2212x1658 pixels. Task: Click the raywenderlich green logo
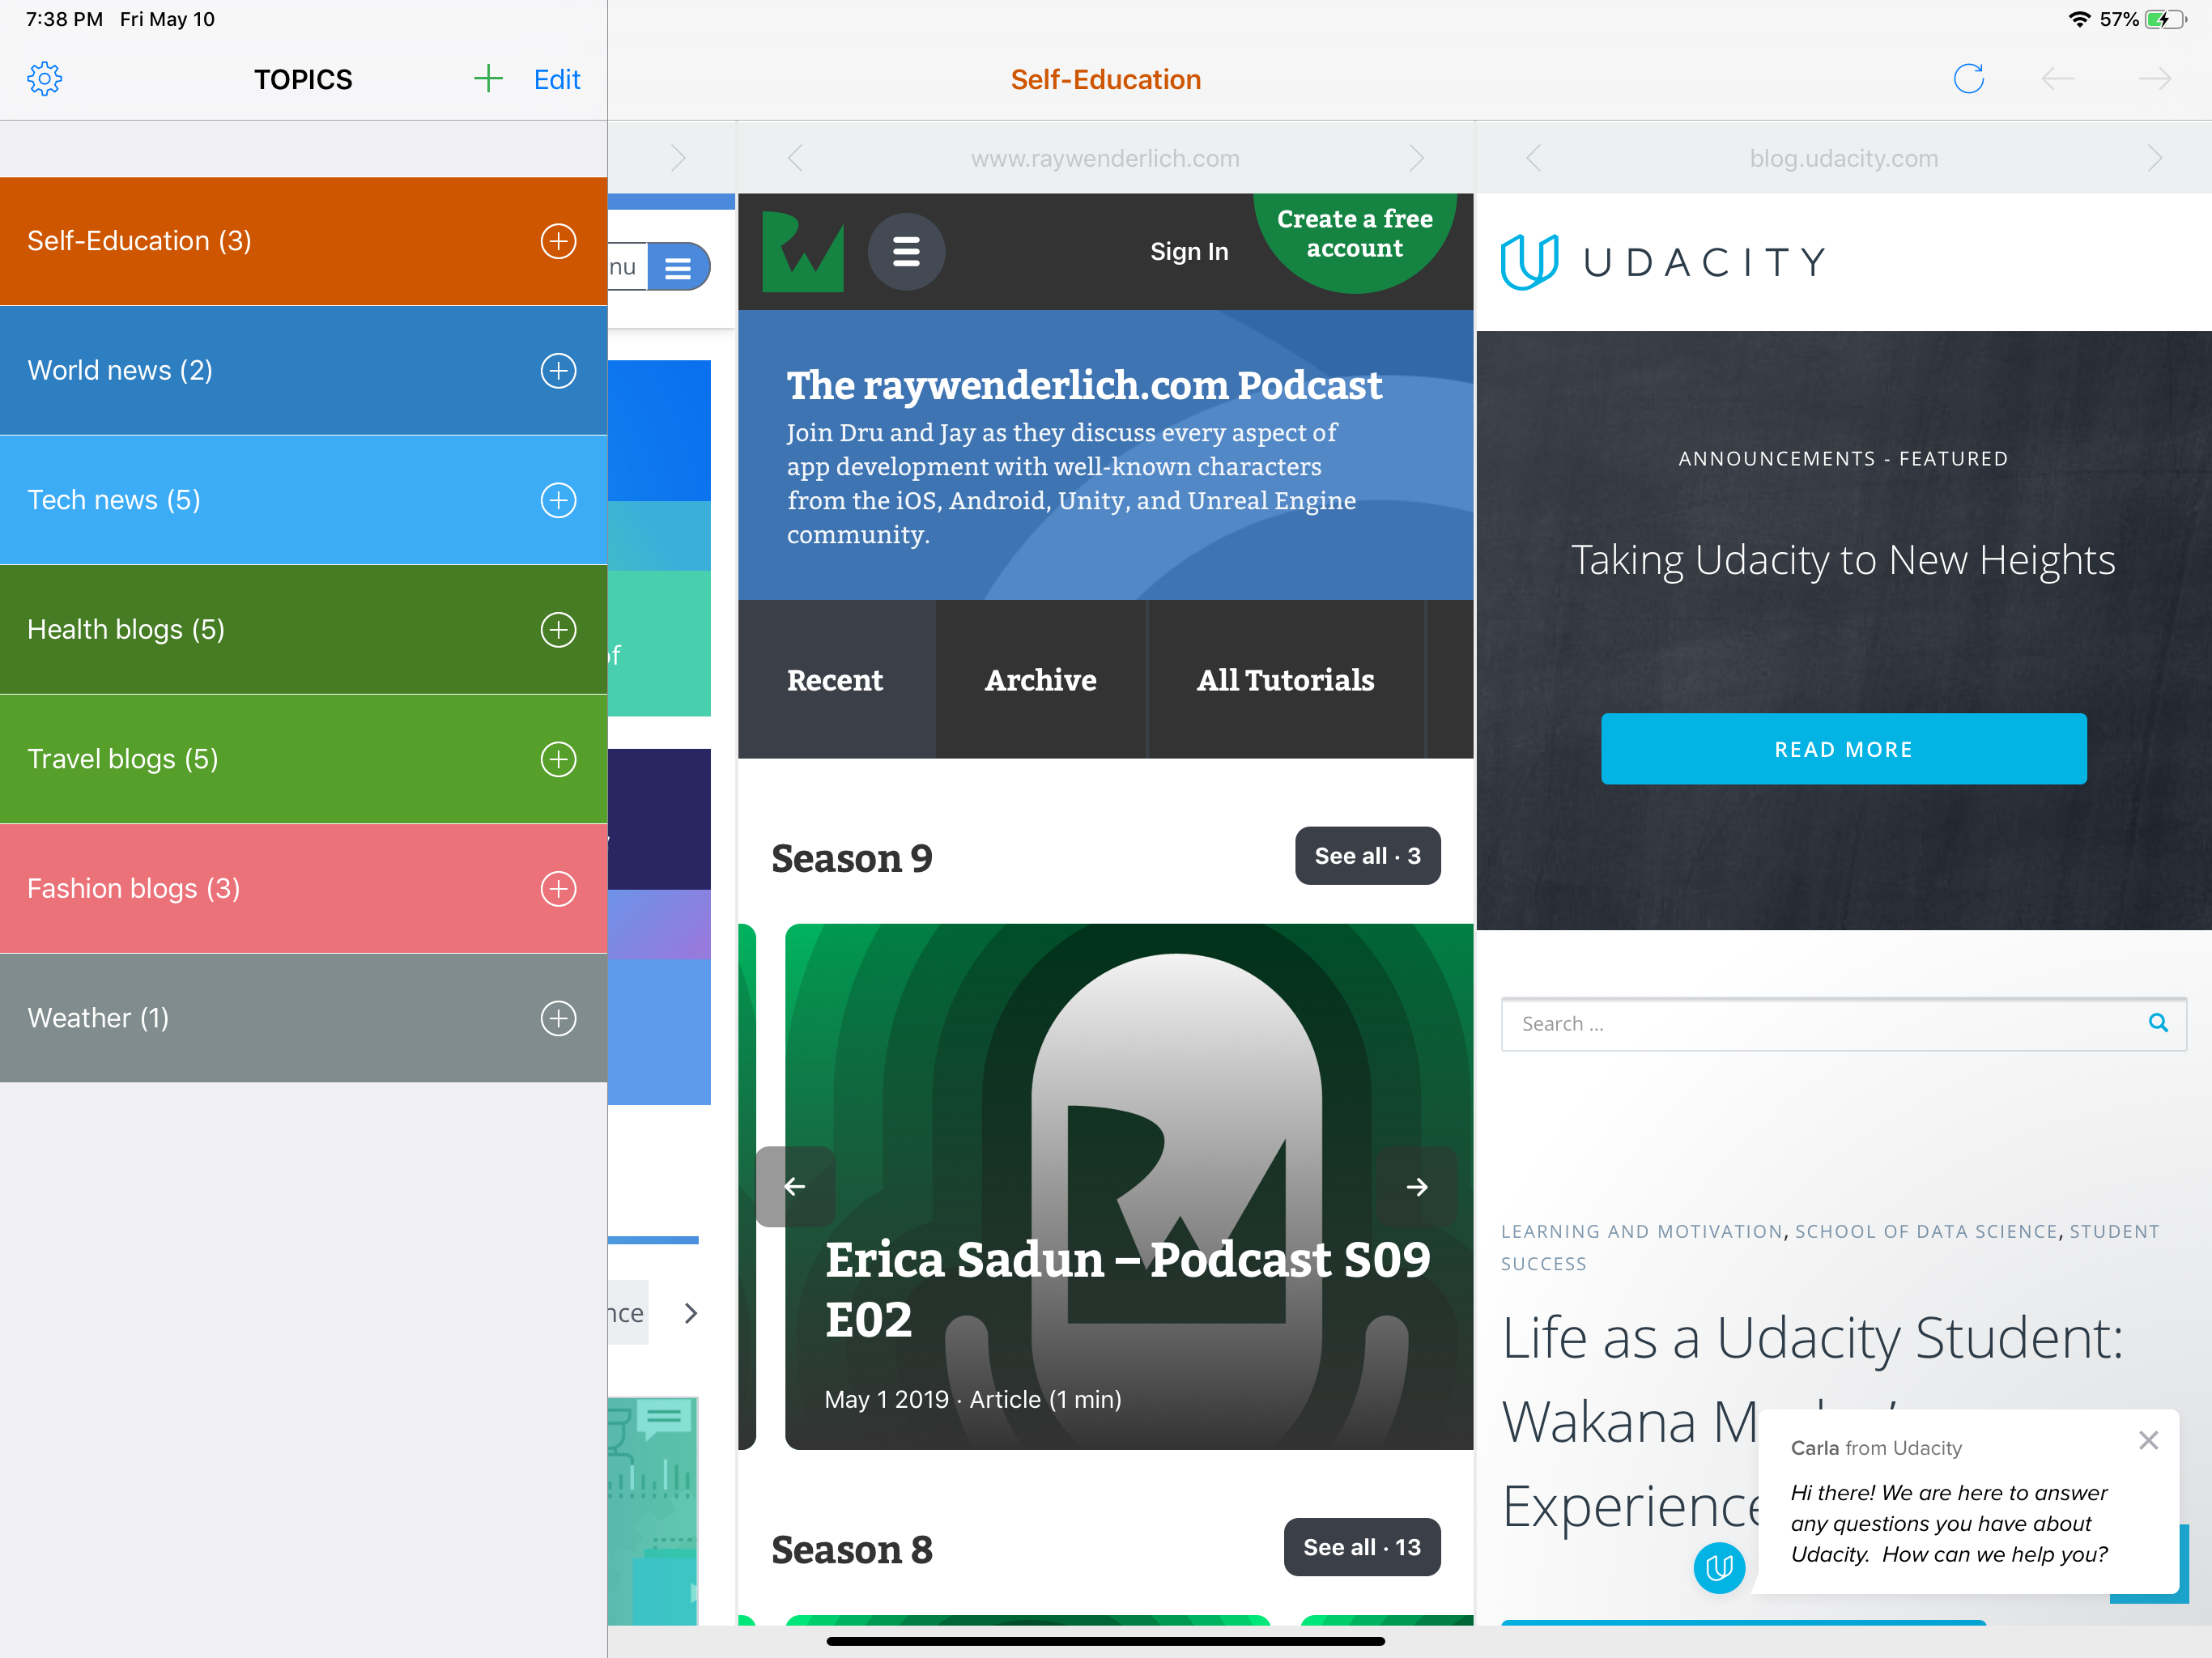tap(802, 251)
